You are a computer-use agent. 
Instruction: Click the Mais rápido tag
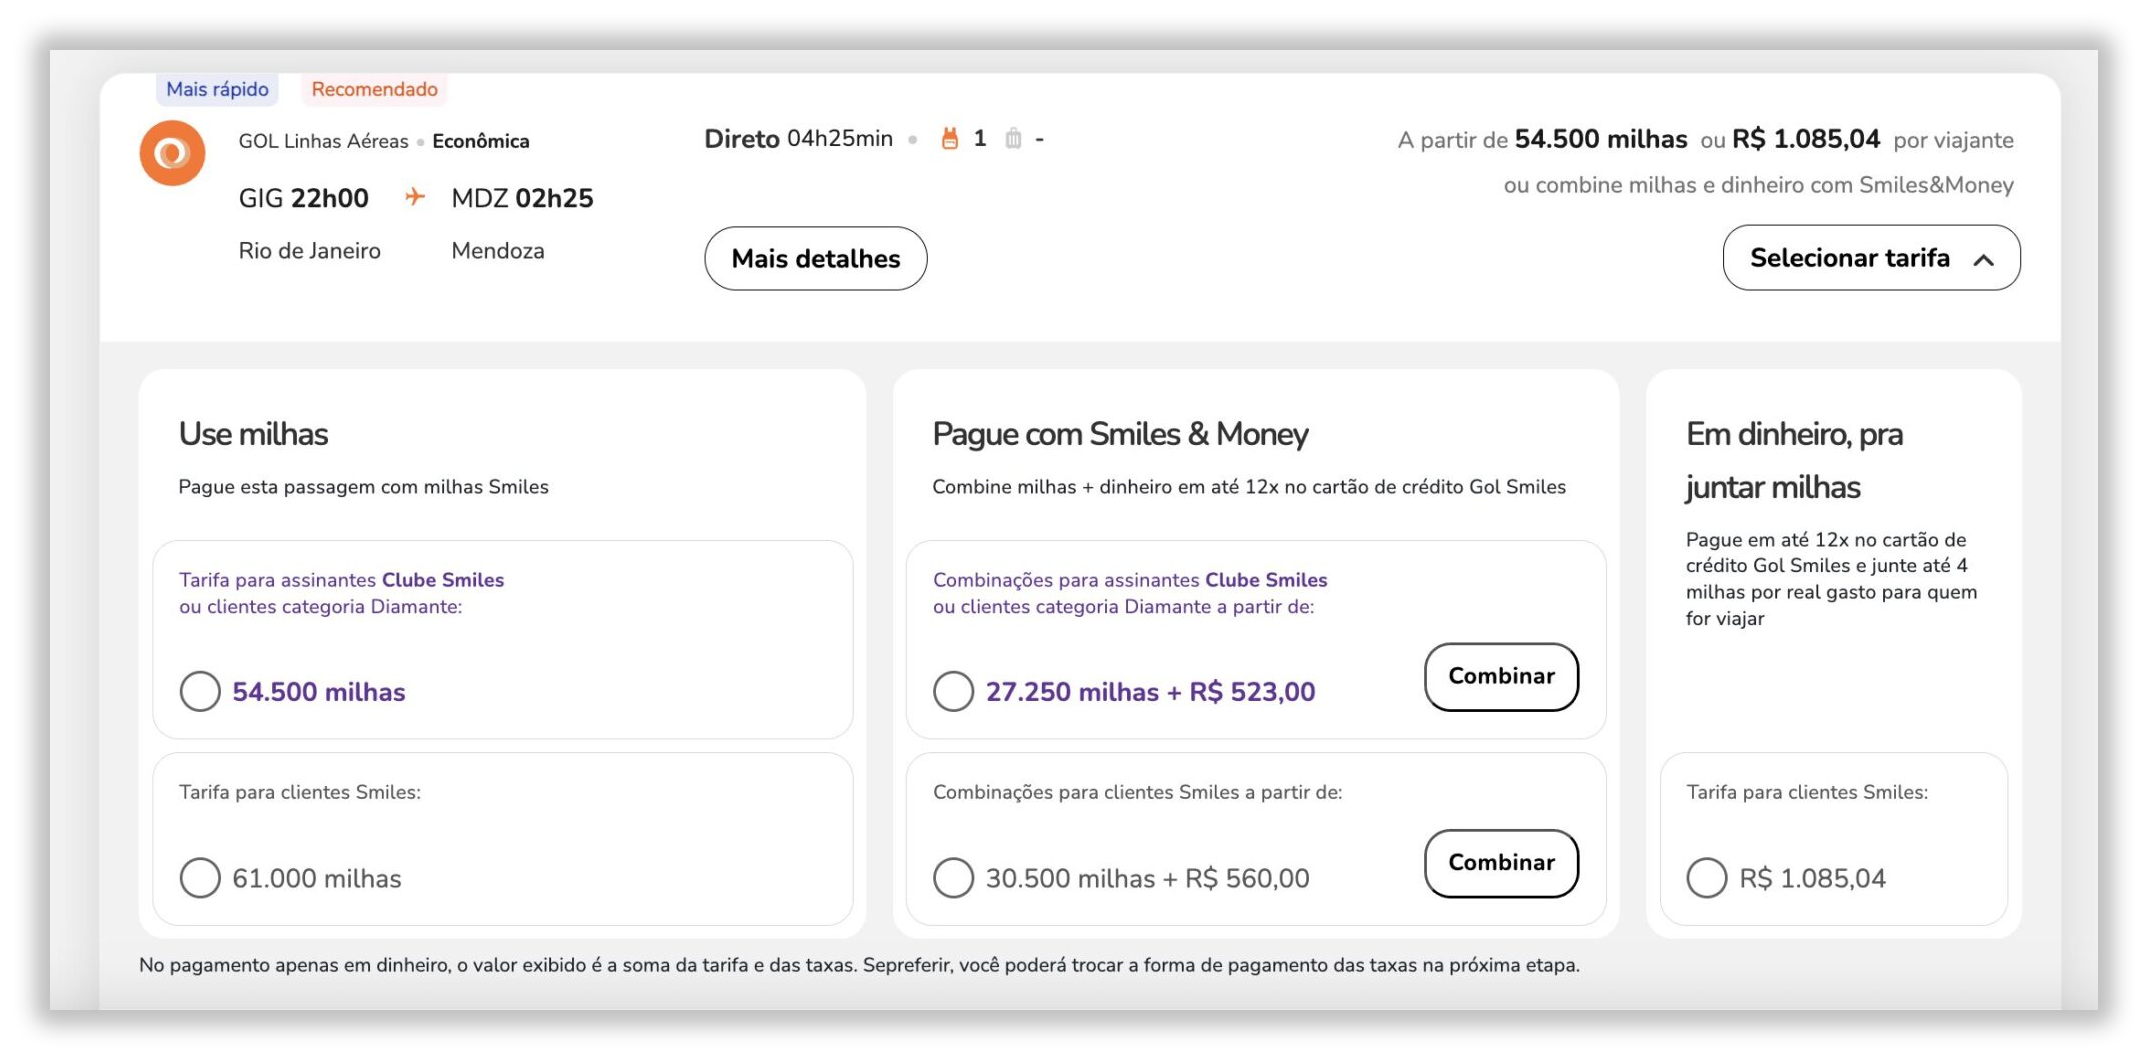217,89
